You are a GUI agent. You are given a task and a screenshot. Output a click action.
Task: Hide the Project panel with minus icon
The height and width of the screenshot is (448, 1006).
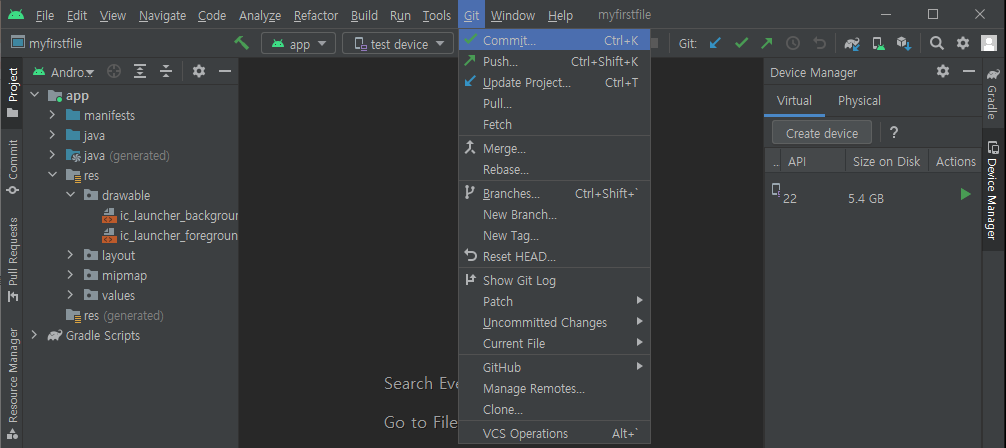225,71
